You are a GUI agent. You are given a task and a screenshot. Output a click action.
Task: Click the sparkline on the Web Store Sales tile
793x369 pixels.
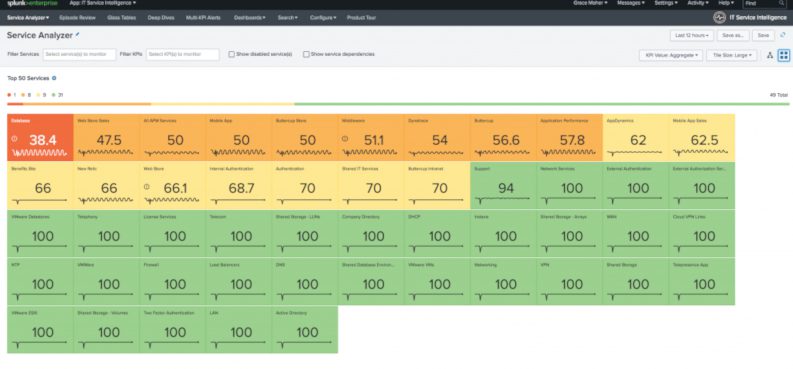pyautogui.click(x=105, y=152)
